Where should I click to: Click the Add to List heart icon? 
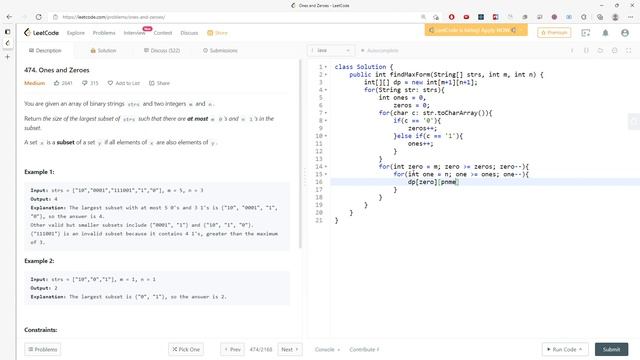point(110,83)
